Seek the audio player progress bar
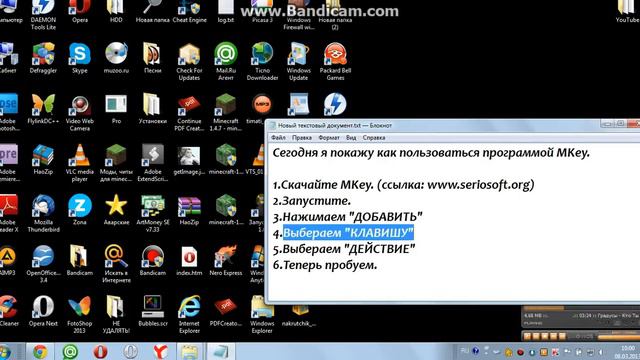 click(x=582, y=308)
